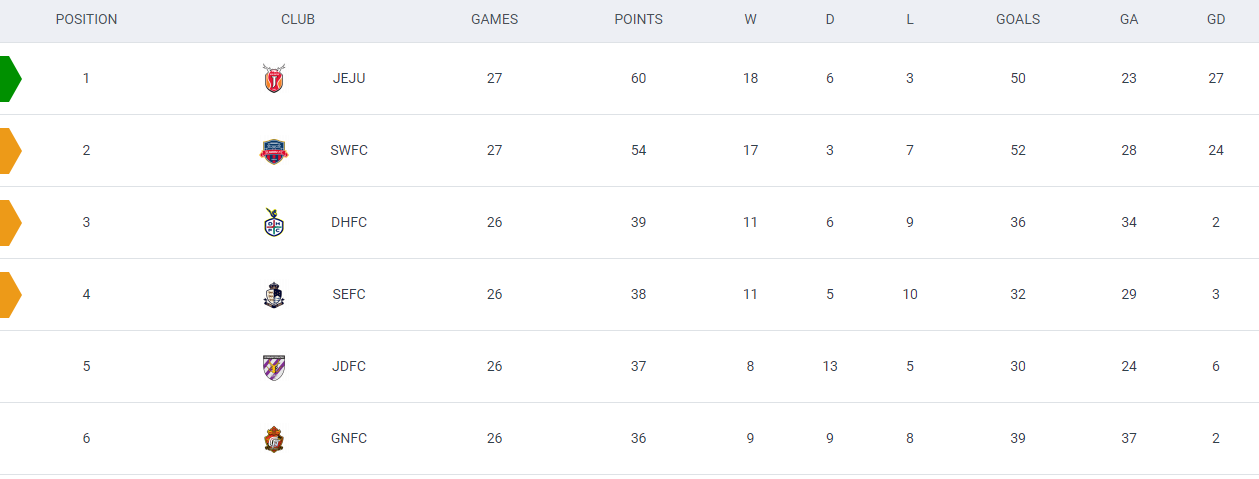1259x479 pixels.
Task: Open the JEJU club name link
Action: [x=349, y=78]
